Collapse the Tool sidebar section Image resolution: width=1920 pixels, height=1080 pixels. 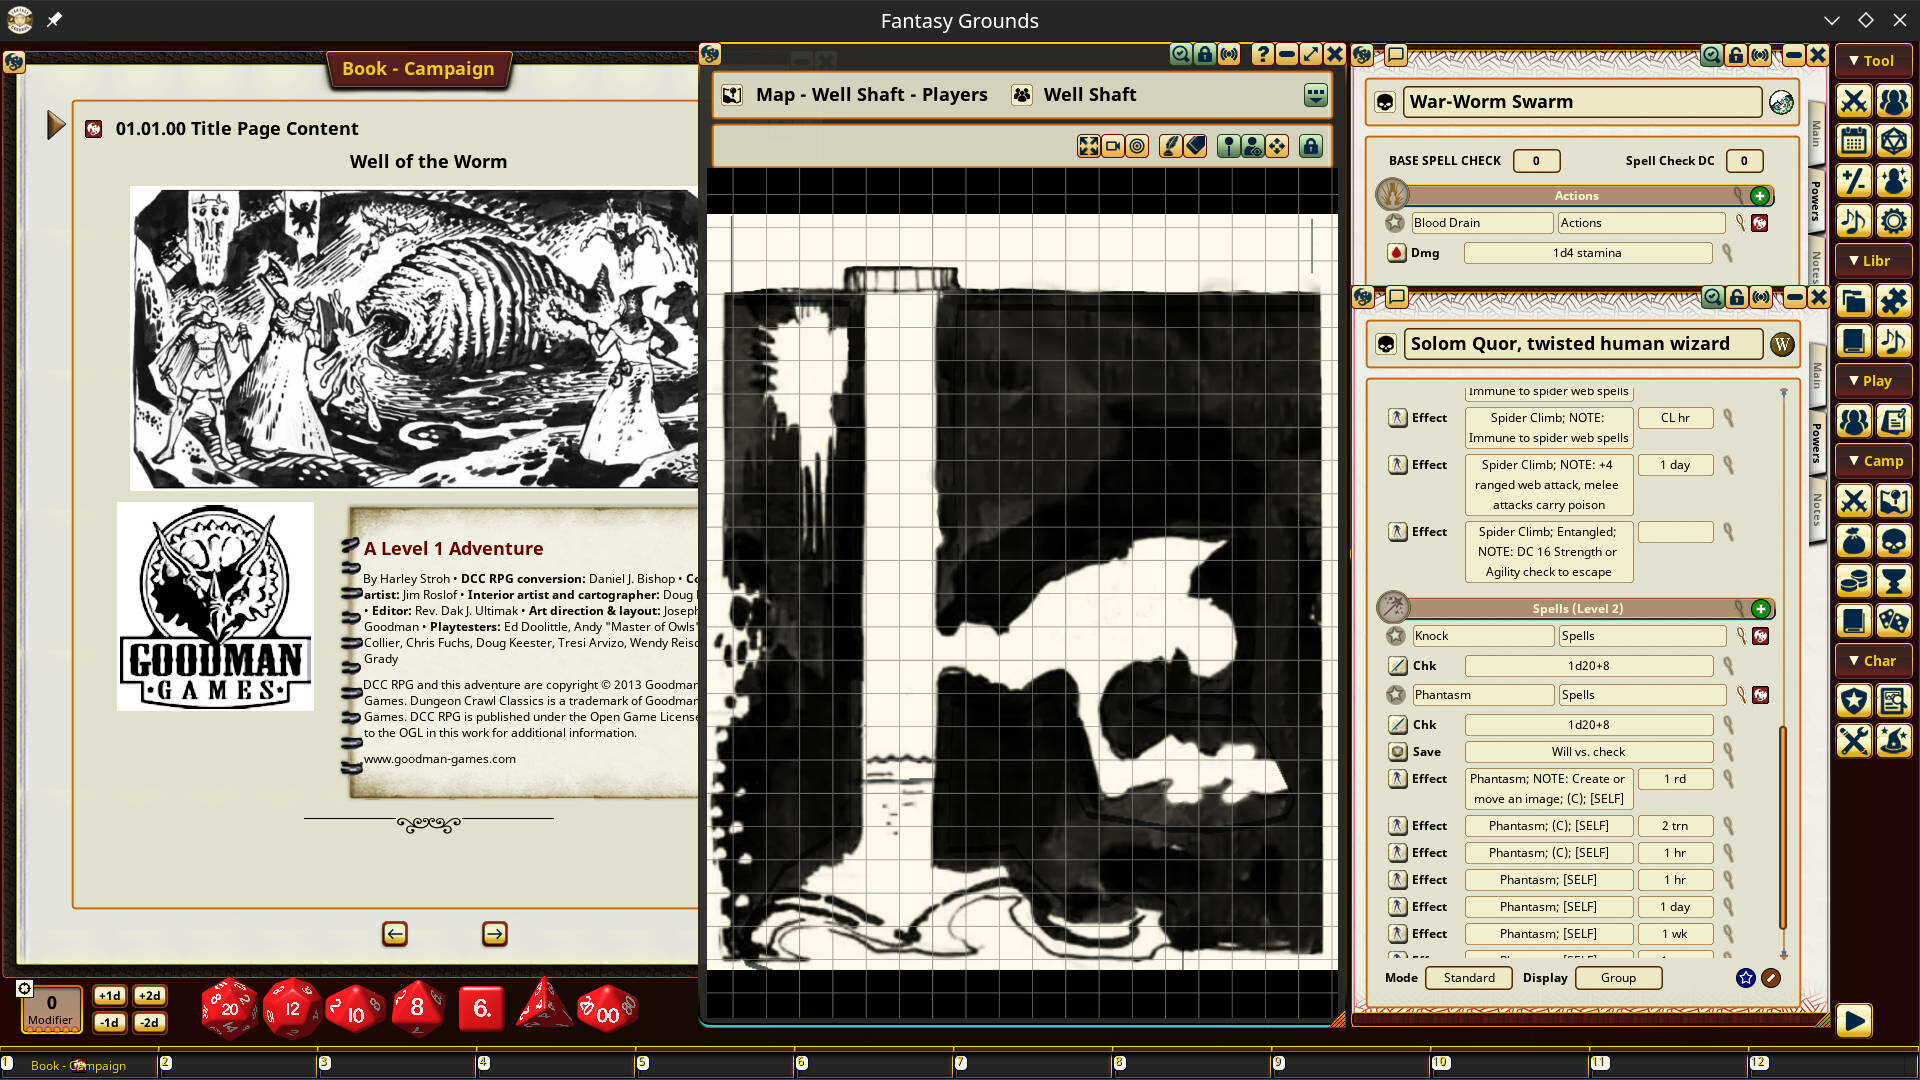[1873, 60]
